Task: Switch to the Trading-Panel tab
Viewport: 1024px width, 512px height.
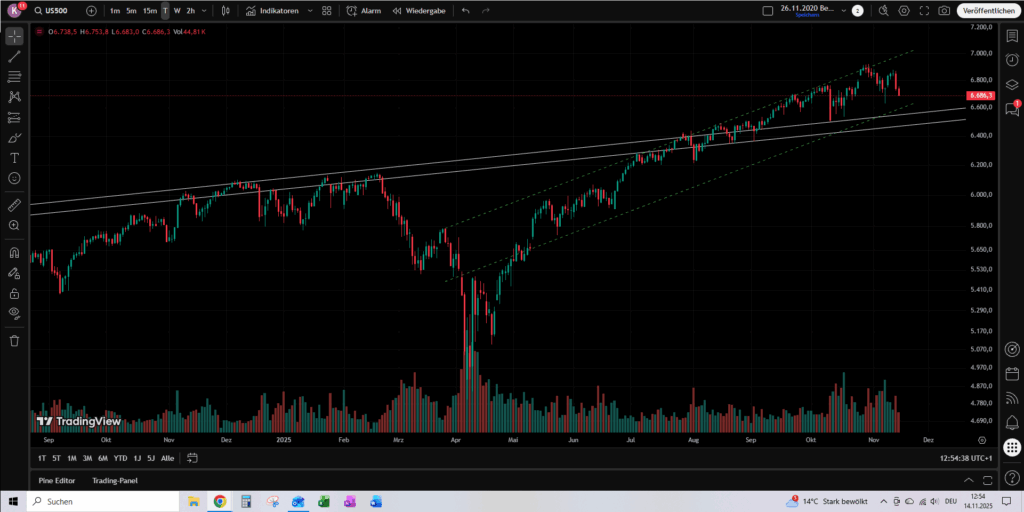Action: [114, 480]
